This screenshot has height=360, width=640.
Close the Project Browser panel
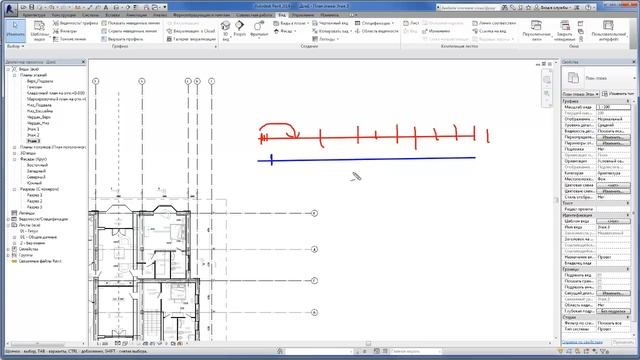[83, 62]
